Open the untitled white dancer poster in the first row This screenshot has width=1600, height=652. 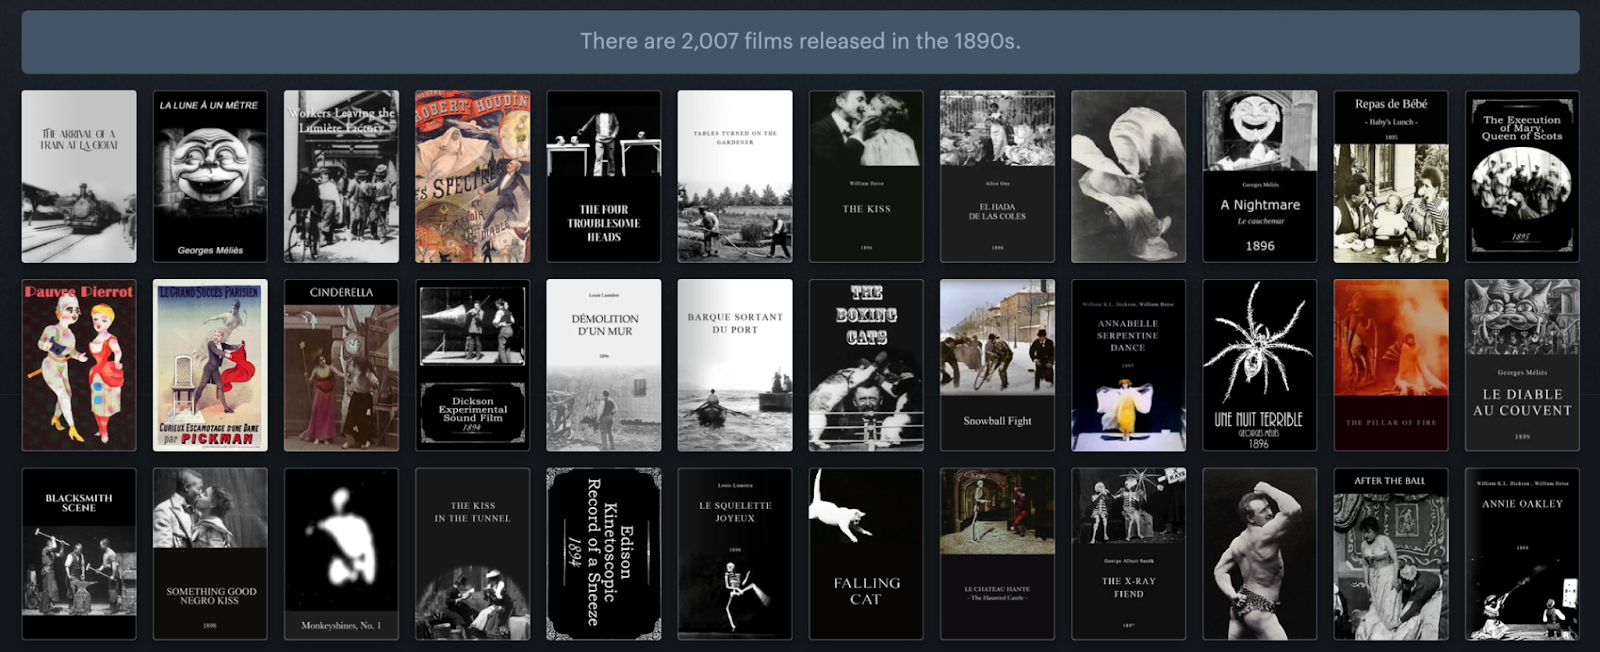tap(1129, 177)
